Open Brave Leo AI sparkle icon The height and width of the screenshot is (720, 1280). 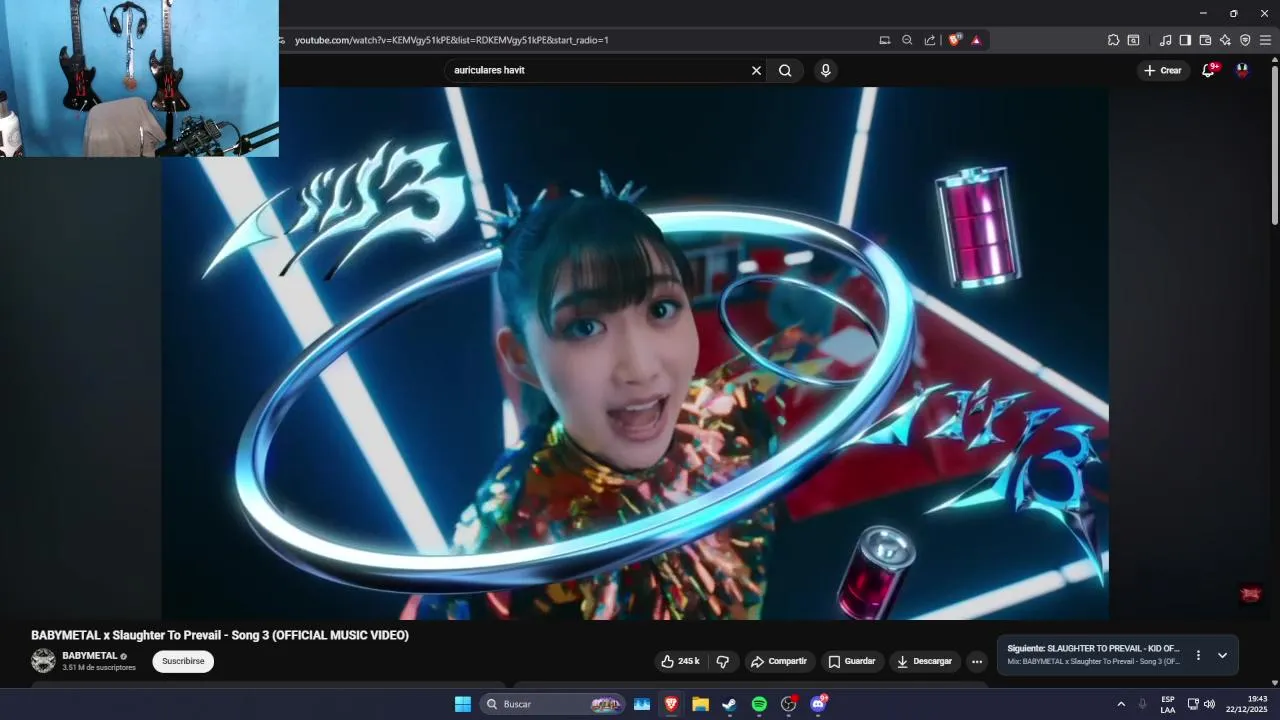[x=1225, y=40]
